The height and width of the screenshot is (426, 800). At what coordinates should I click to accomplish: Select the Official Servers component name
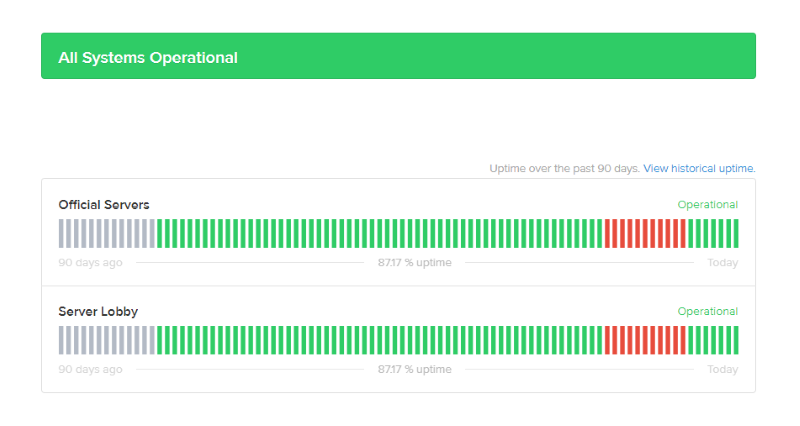(104, 205)
